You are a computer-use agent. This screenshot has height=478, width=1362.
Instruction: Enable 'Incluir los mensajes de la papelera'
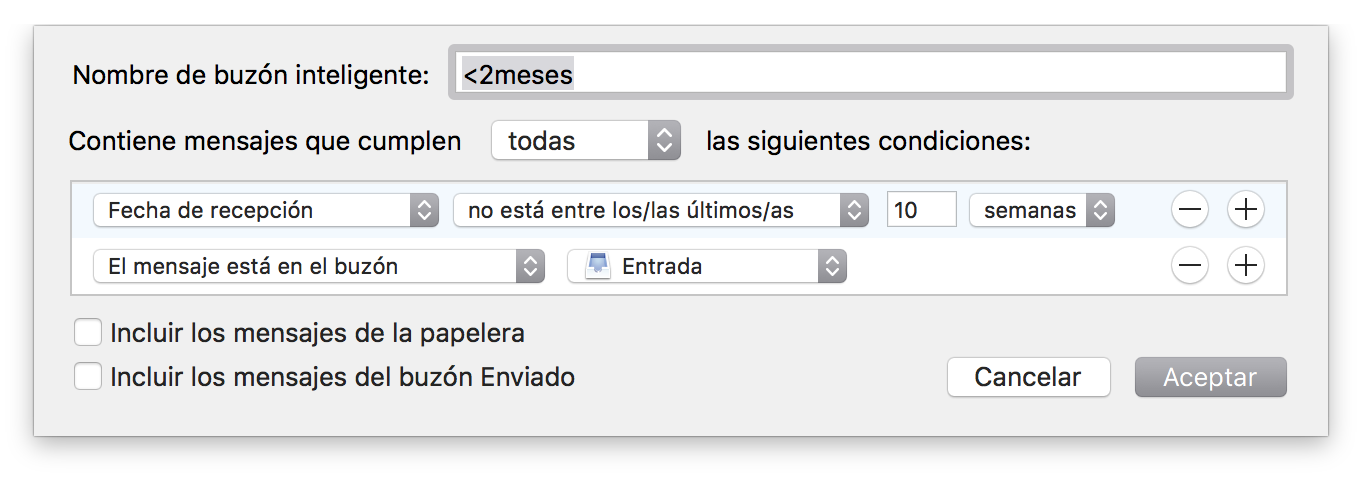(x=88, y=332)
